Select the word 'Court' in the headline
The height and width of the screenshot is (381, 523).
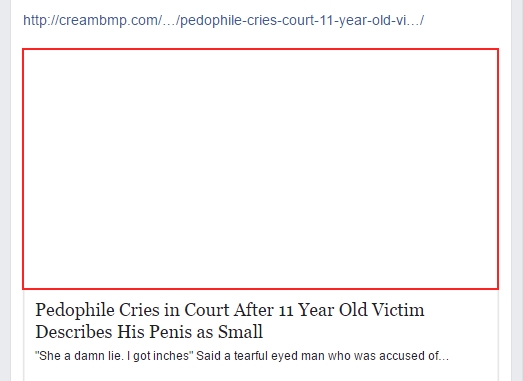pyautogui.click(x=206, y=310)
